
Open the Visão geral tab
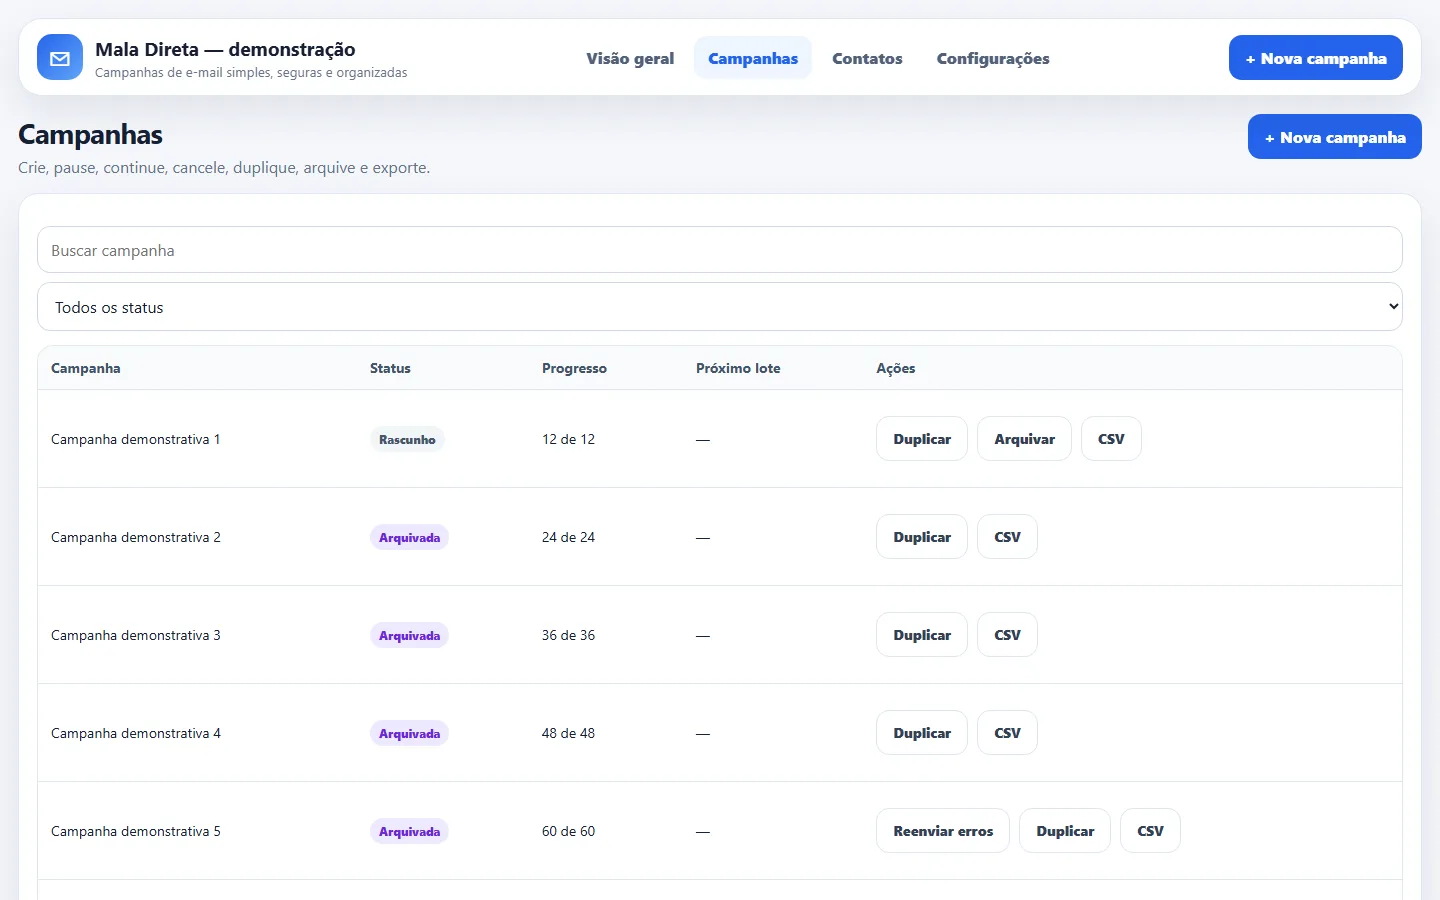tap(630, 58)
